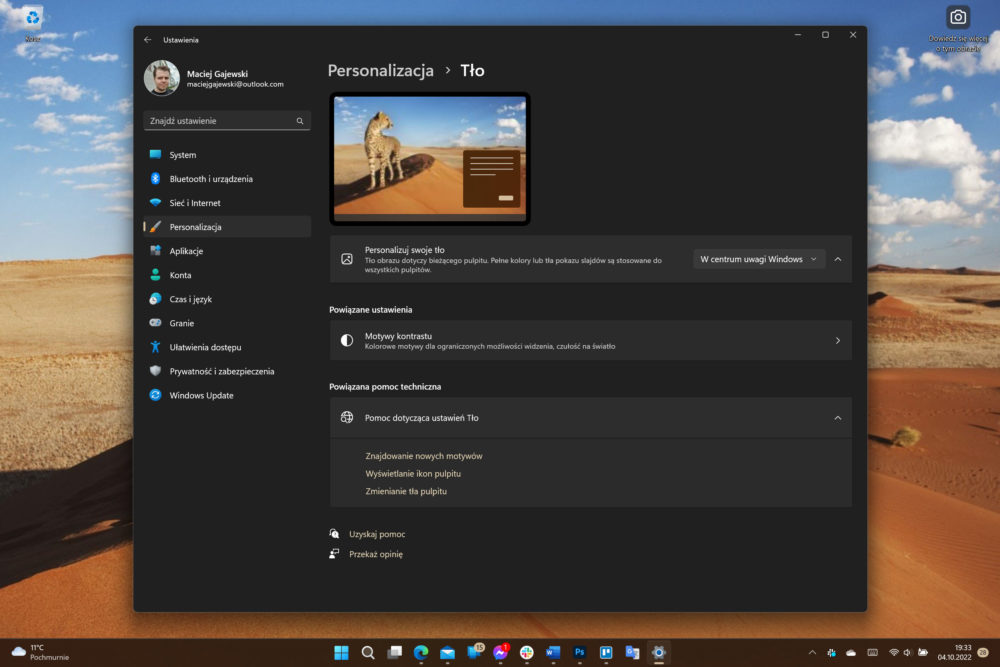The height and width of the screenshot is (667, 1000).
Task: Open the Znajdowanie nowych motywów link
Action: [x=423, y=456]
